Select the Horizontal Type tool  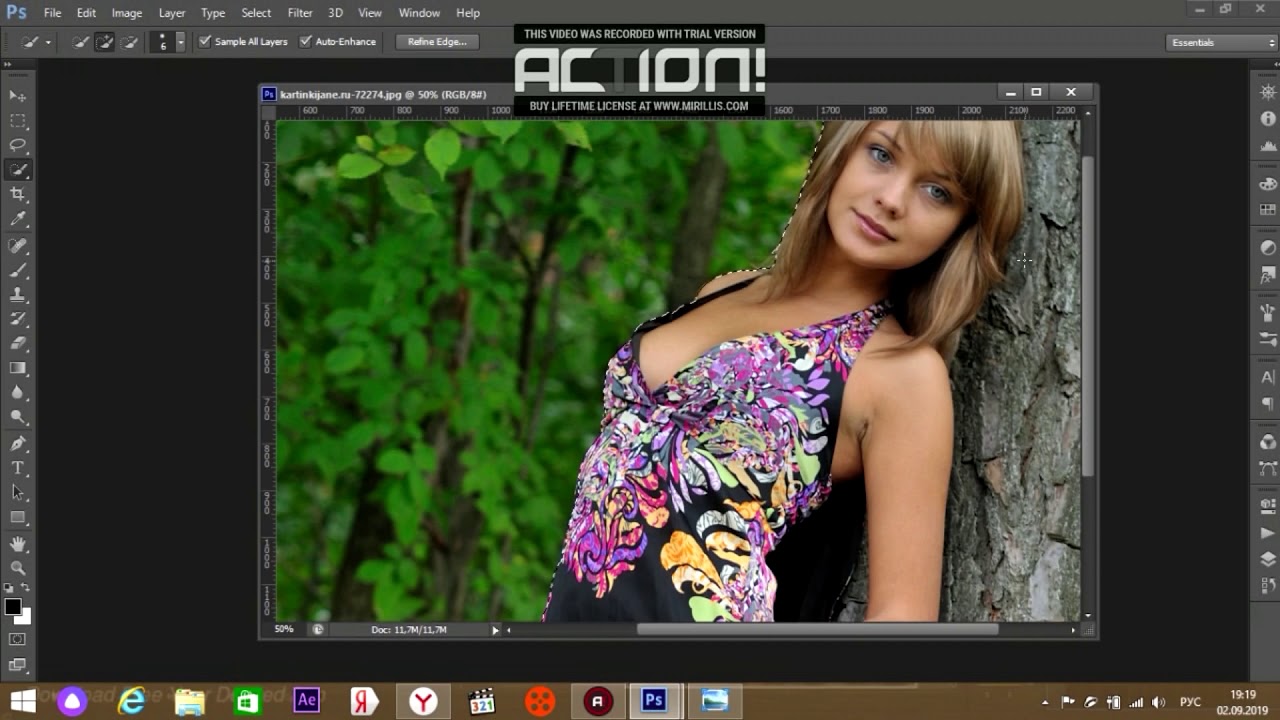[18, 468]
